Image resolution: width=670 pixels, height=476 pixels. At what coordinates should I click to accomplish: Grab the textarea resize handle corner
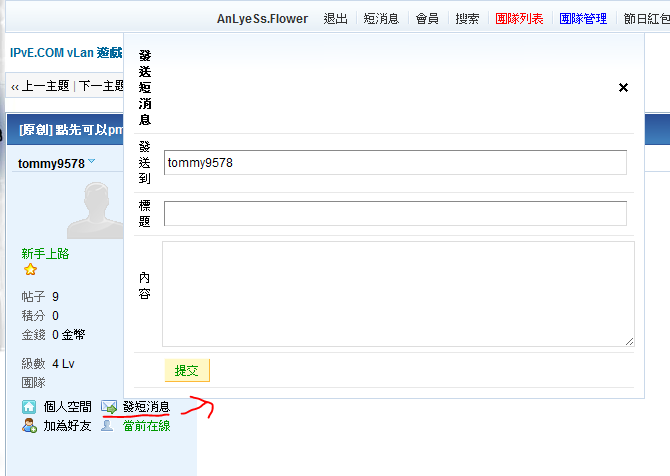tap(629, 341)
